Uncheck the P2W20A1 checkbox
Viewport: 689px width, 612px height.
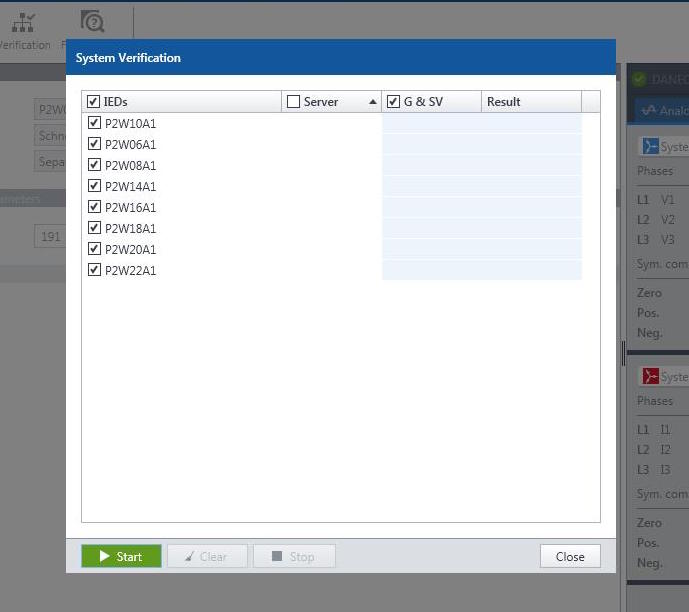(94, 249)
